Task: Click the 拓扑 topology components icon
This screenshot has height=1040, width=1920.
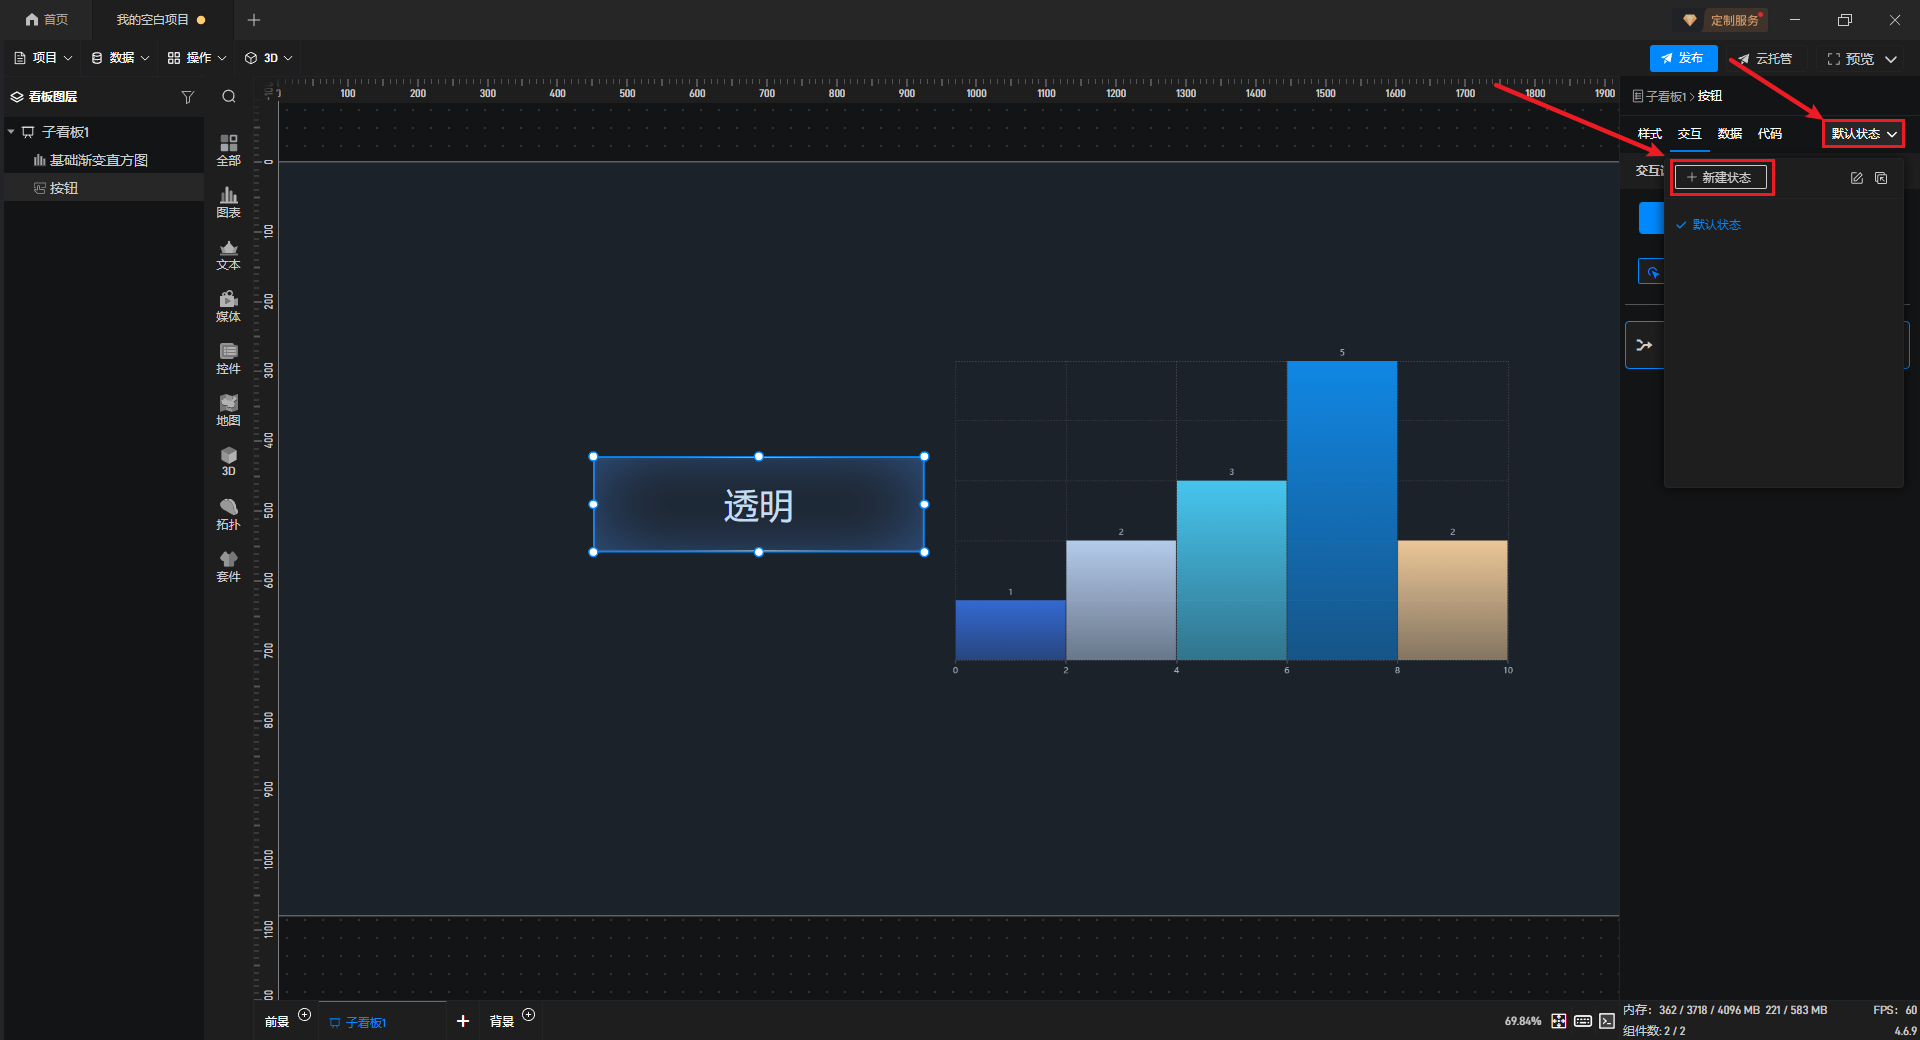Action: tap(228, 514)
